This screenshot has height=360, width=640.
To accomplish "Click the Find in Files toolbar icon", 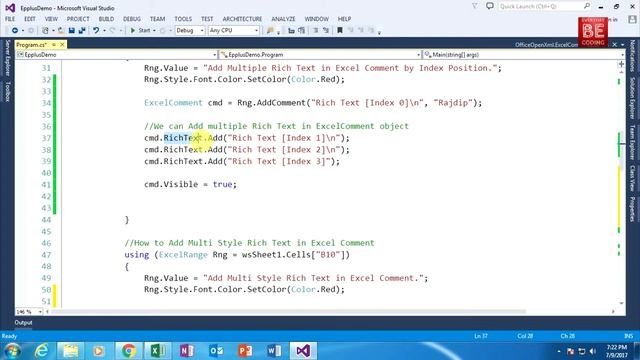I will pos(270,31).
